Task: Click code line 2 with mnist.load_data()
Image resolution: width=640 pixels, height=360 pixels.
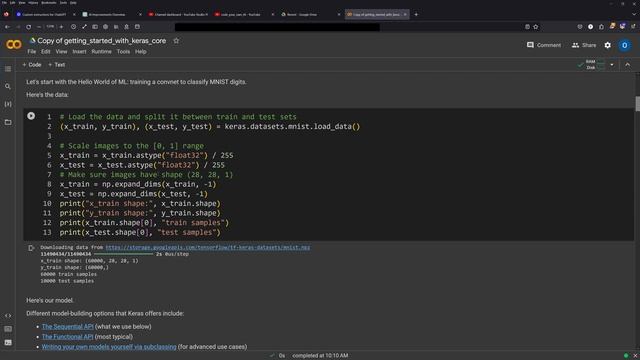Action: tap(210, 127)
